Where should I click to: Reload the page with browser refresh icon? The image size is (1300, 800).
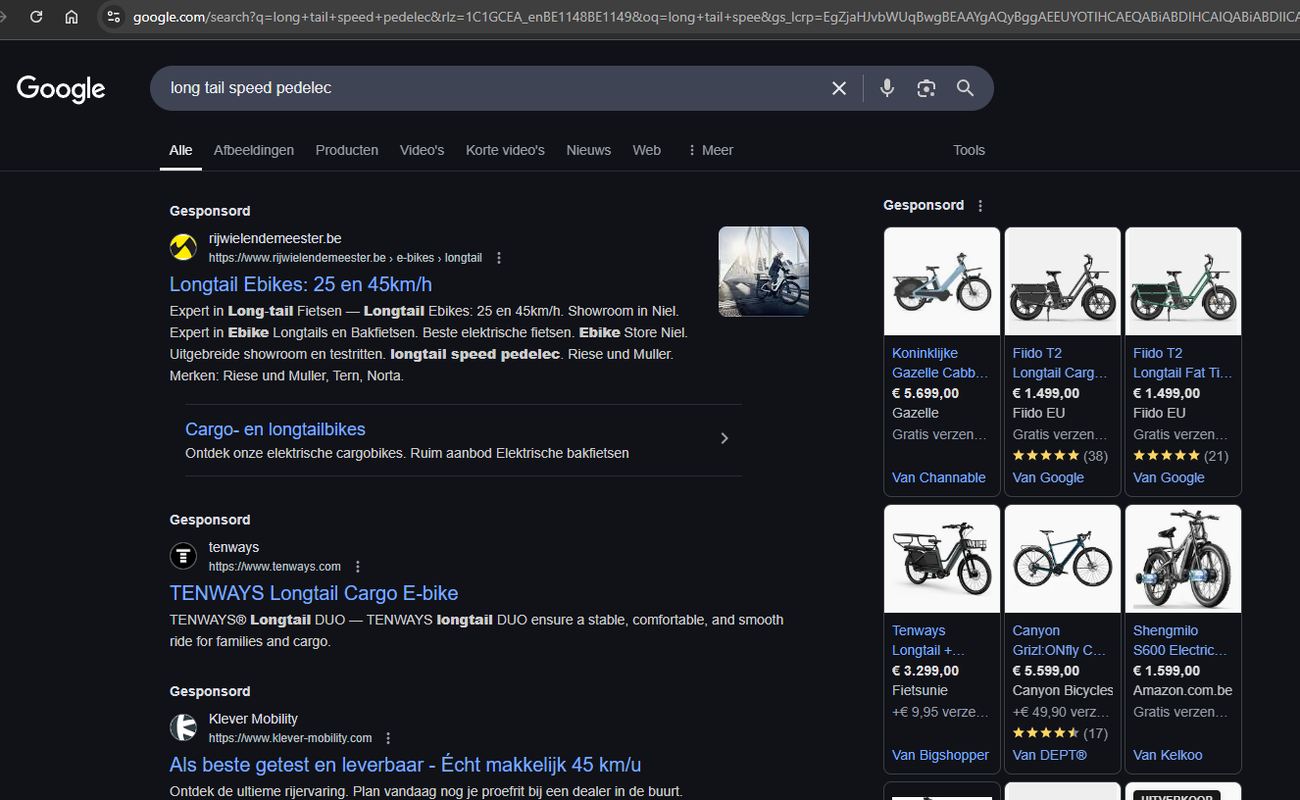(x=36, y=17)
